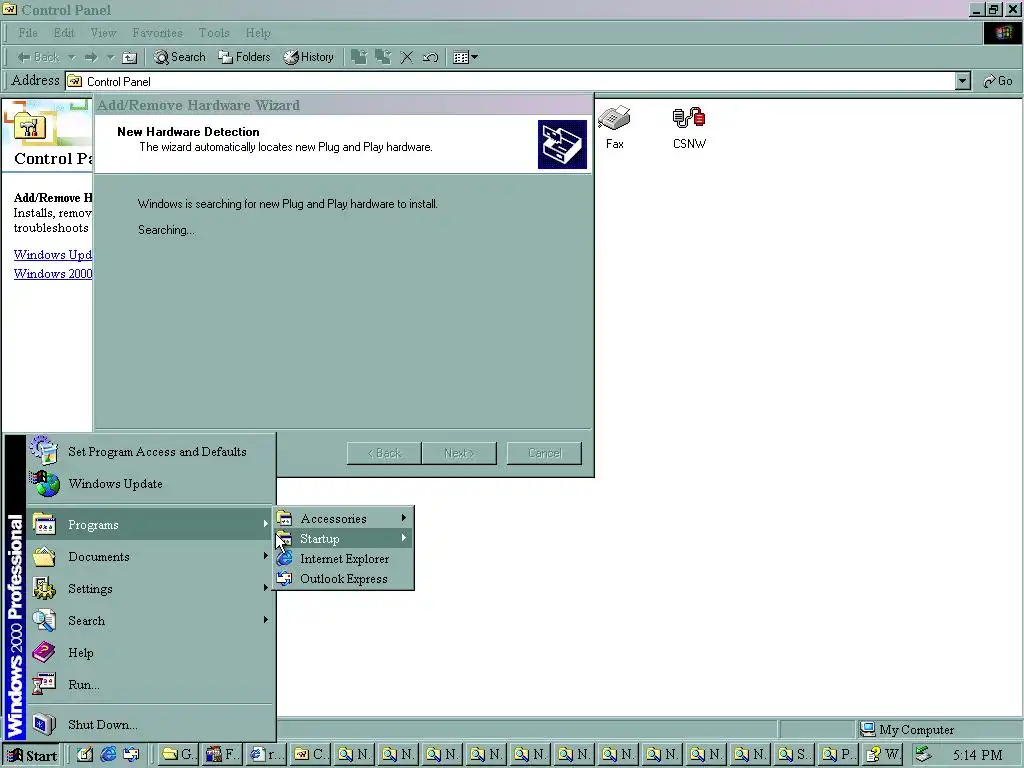This screenshot has width=1024, height=768.
Task: Expand Startup submenu
Action: point(344,539)
